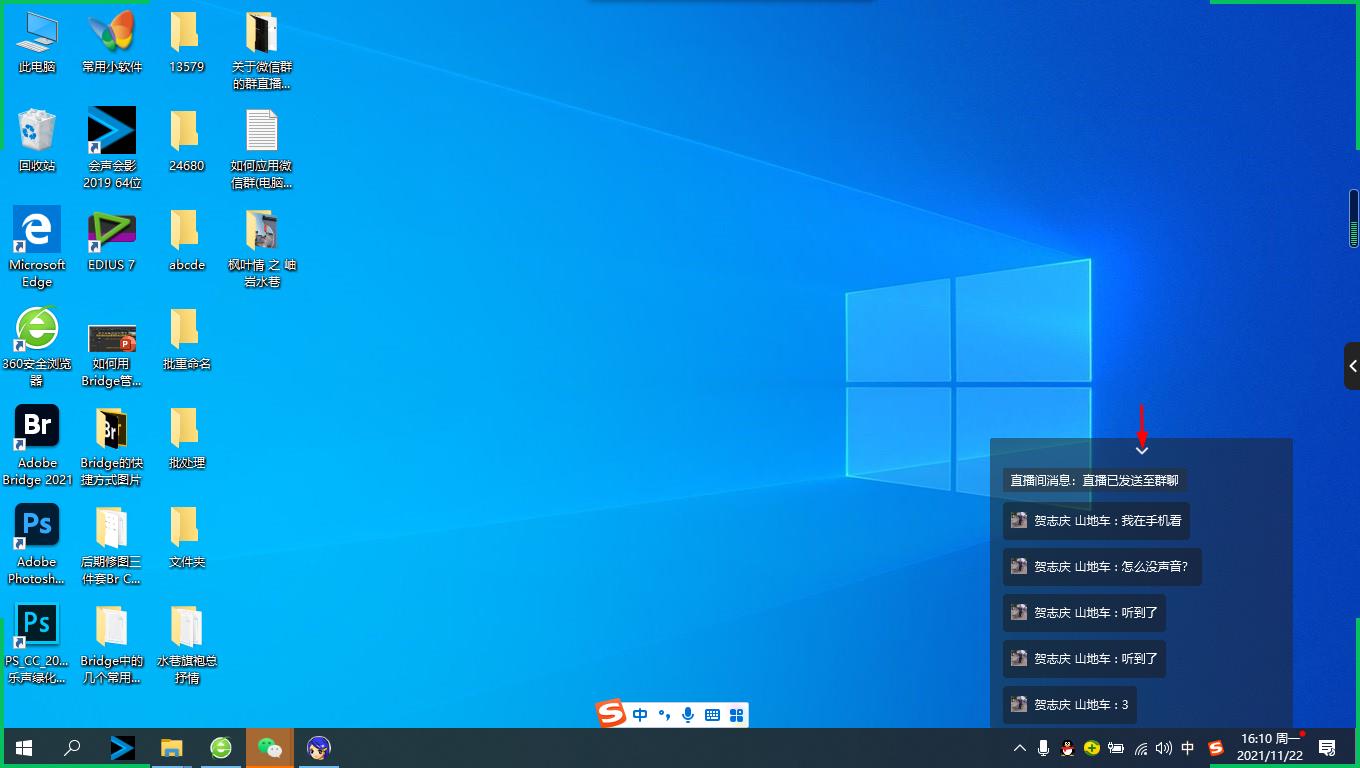
Task: Click the chat message reading 3
Action: click(1070, 705)
